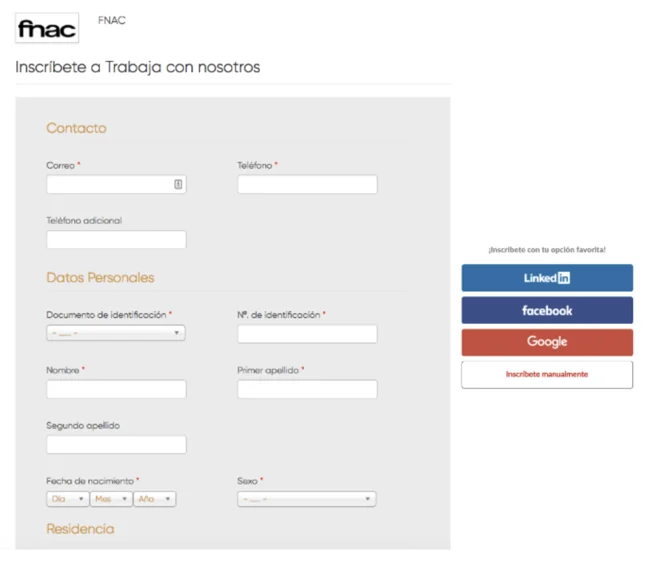Open the Mes birth date dropdown

[x=111, y=499]
